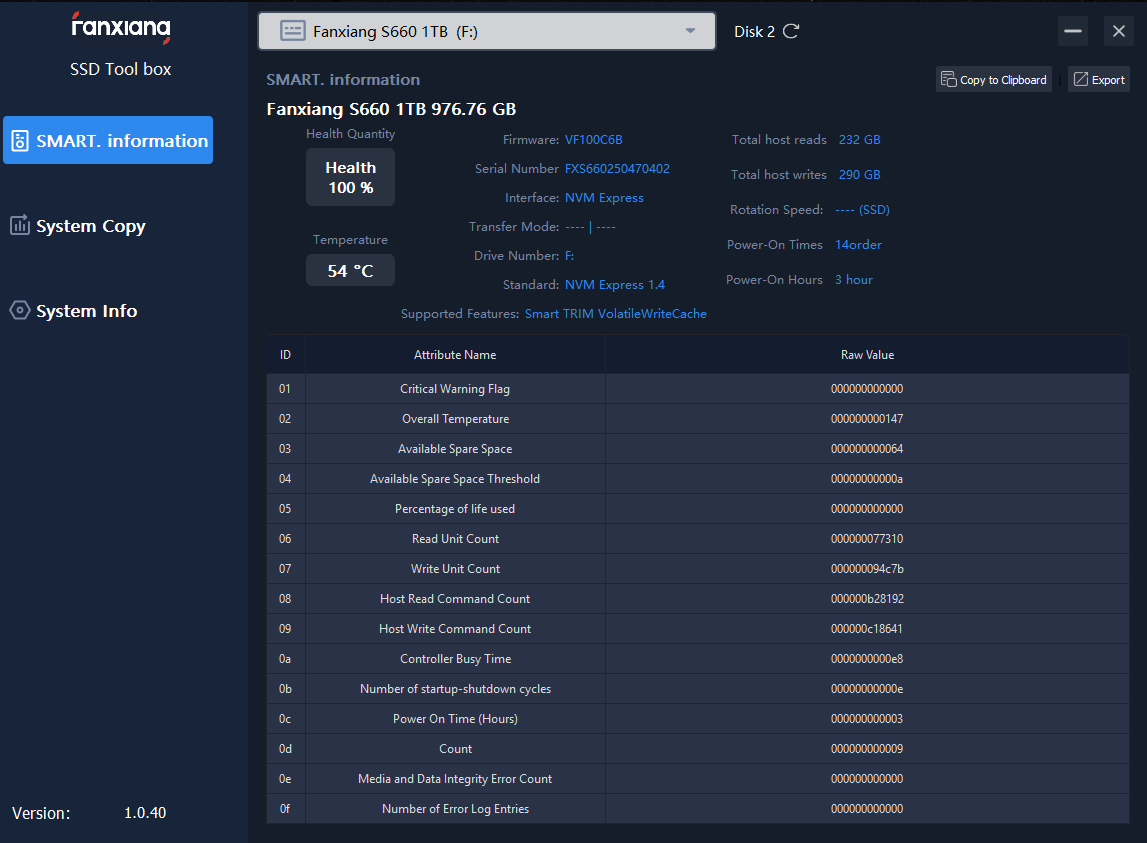Click the fanxiang logo

point(121,28)
